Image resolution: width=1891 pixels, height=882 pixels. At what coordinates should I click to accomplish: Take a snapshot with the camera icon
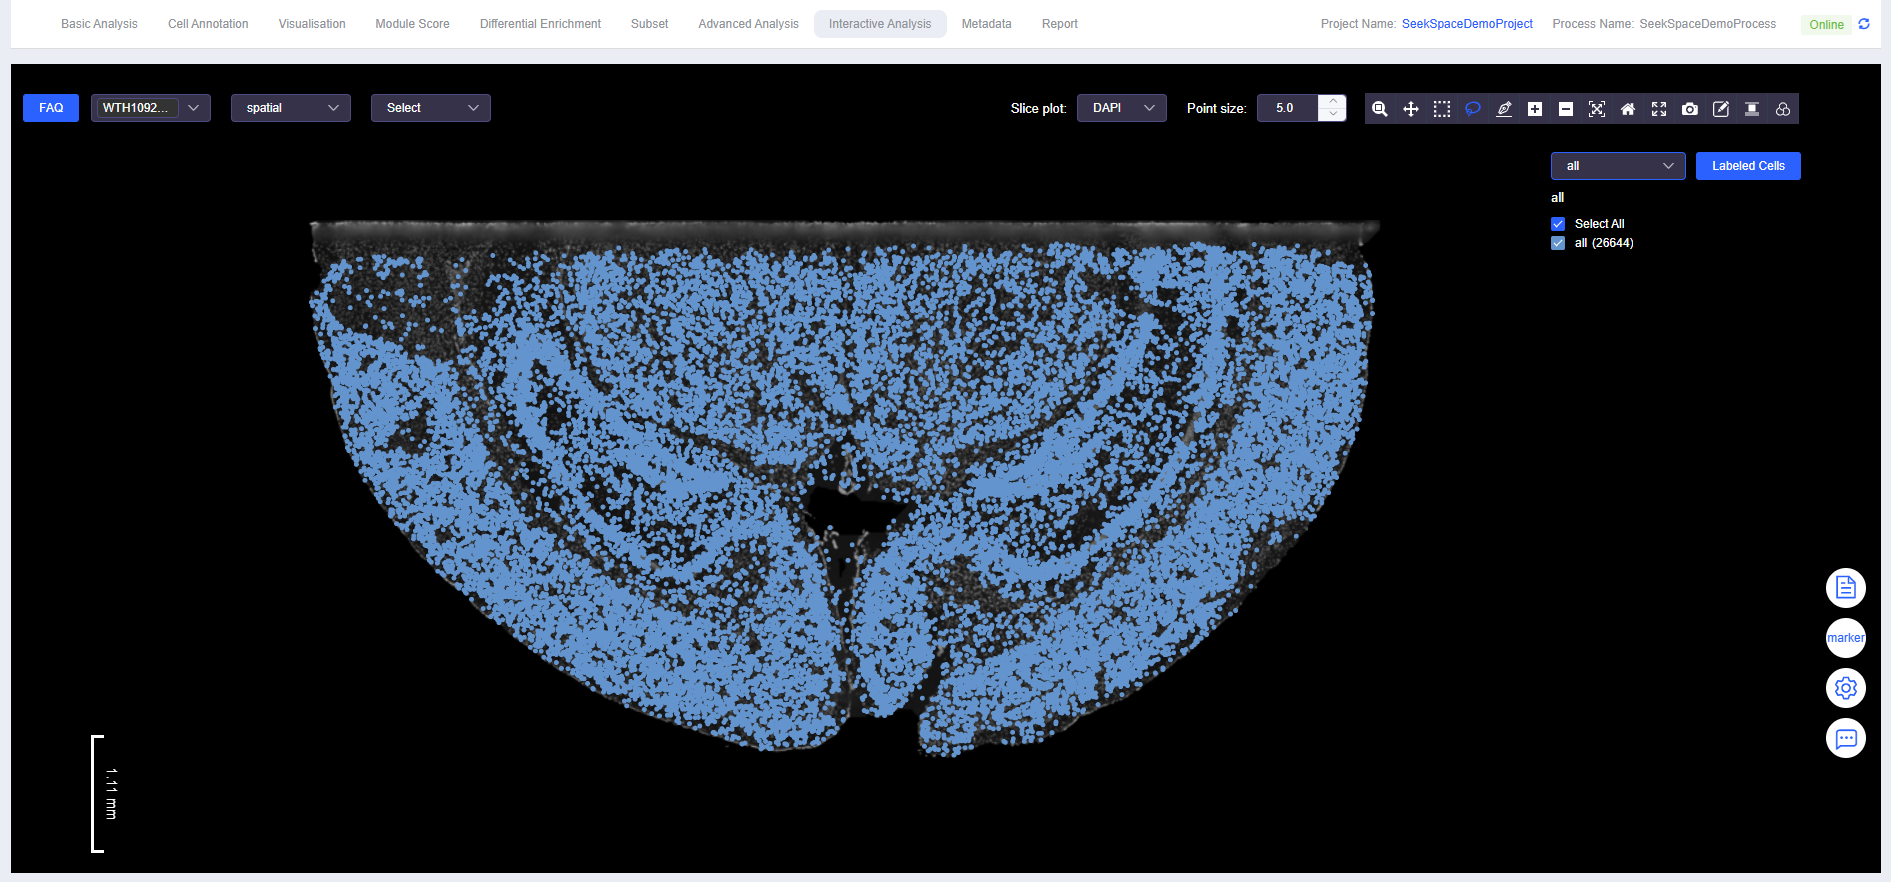tap(1690, 109)
